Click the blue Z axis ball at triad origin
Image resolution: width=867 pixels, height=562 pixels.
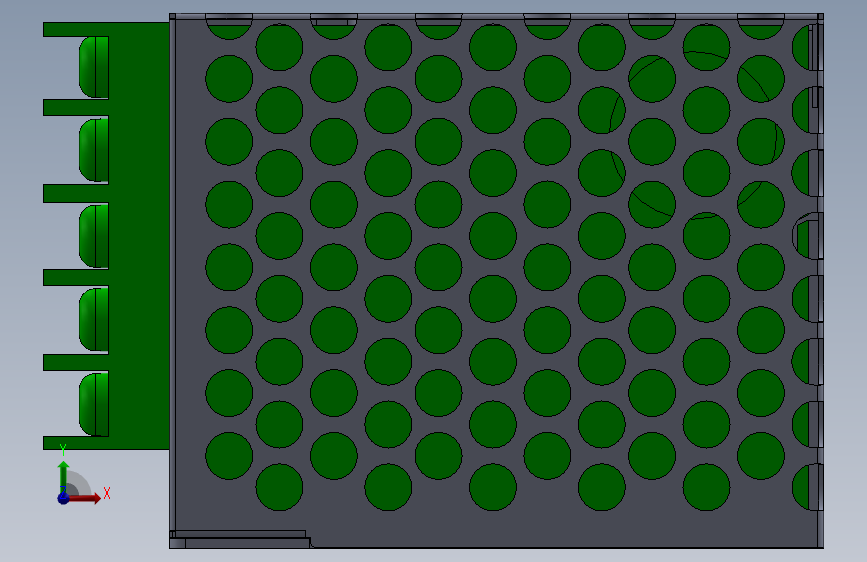click(63, 498)
